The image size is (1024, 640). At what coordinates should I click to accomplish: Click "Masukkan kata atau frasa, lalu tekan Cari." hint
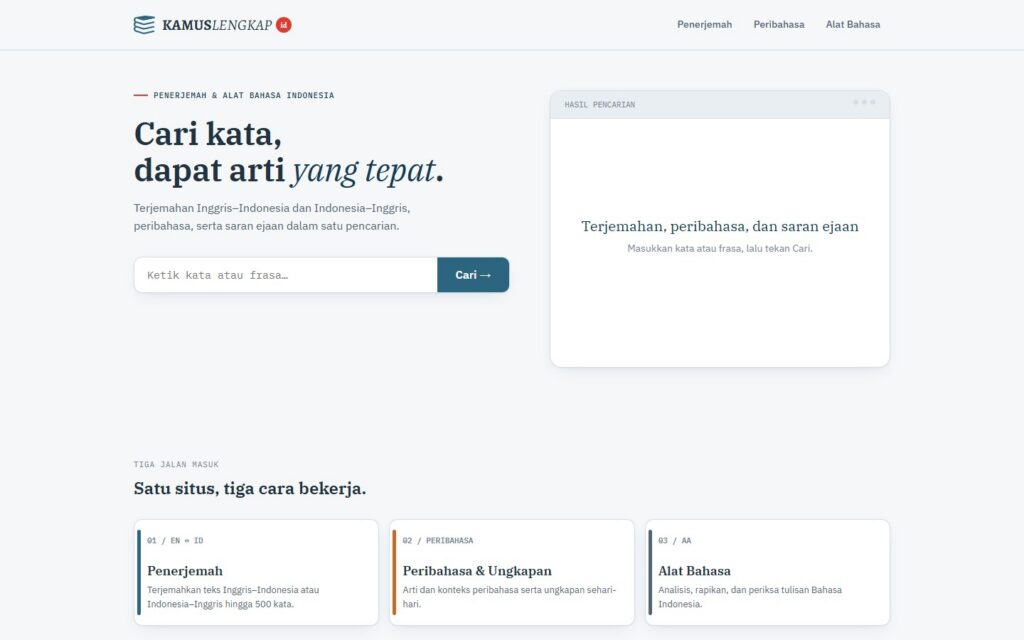(x=720, y=248)
